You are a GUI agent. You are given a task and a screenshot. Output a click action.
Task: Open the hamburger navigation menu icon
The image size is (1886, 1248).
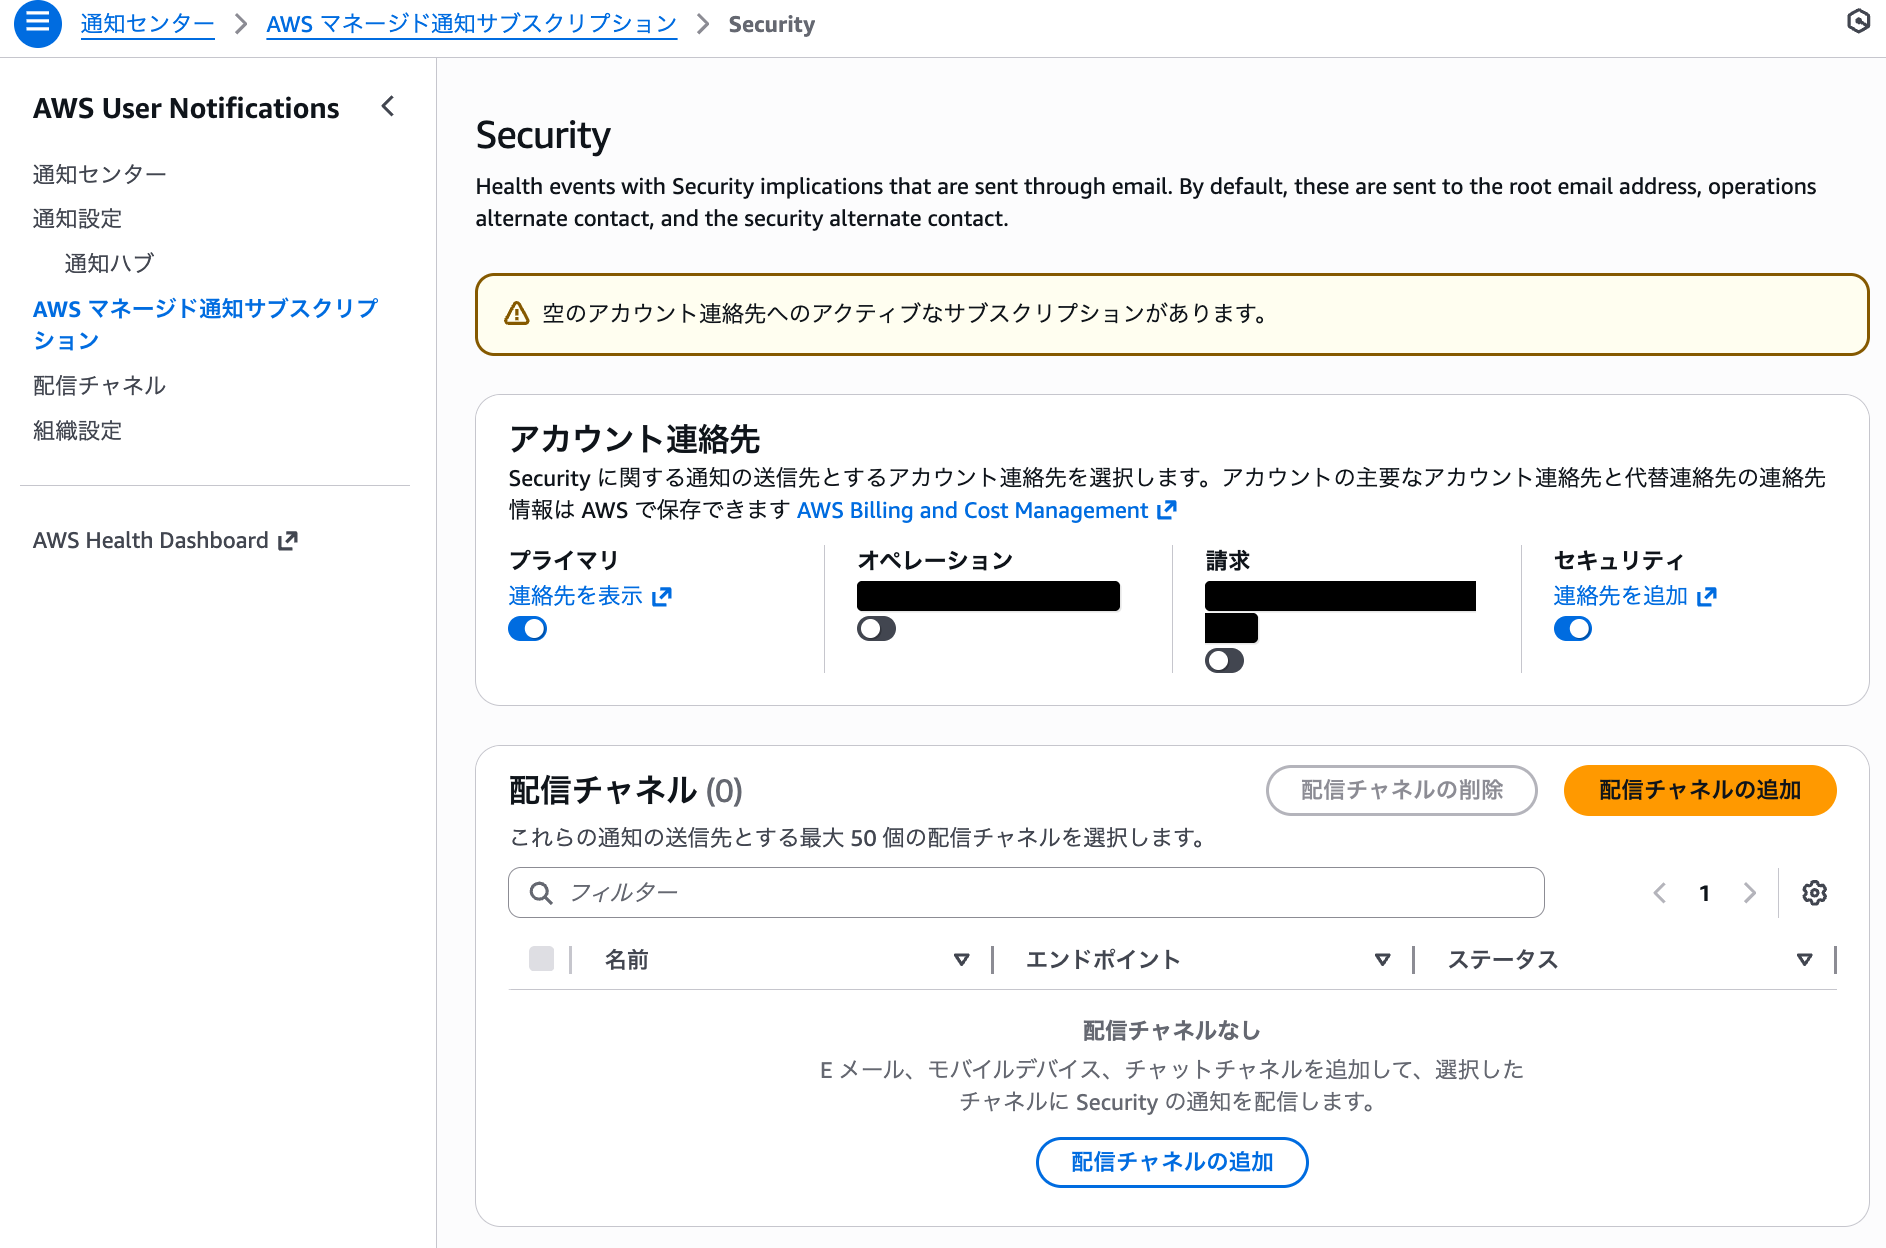[38, 23]
